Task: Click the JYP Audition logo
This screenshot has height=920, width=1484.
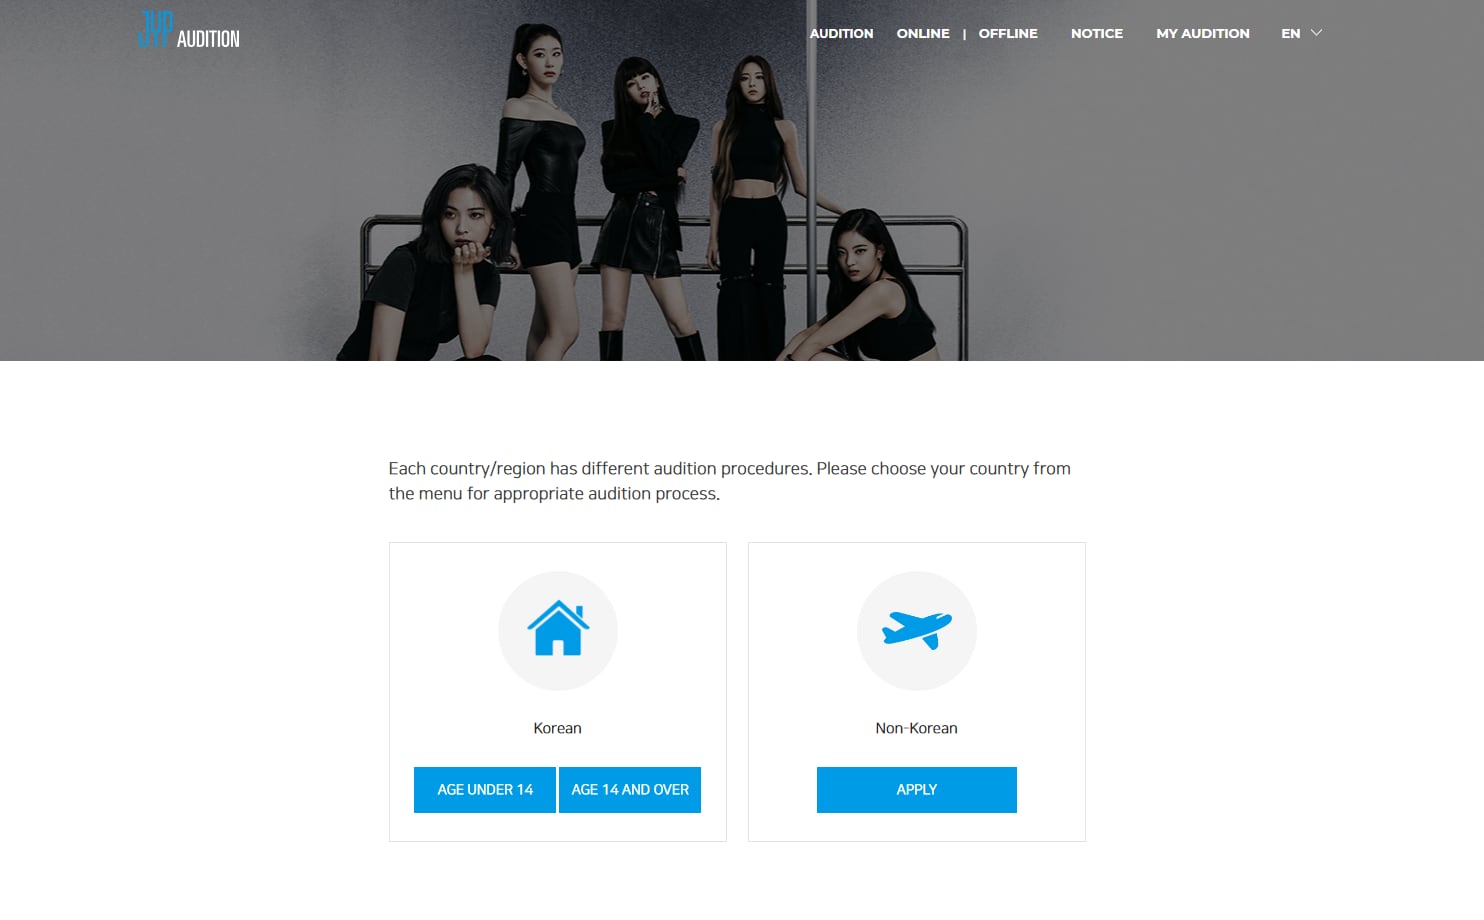Action: pos(188,30)
